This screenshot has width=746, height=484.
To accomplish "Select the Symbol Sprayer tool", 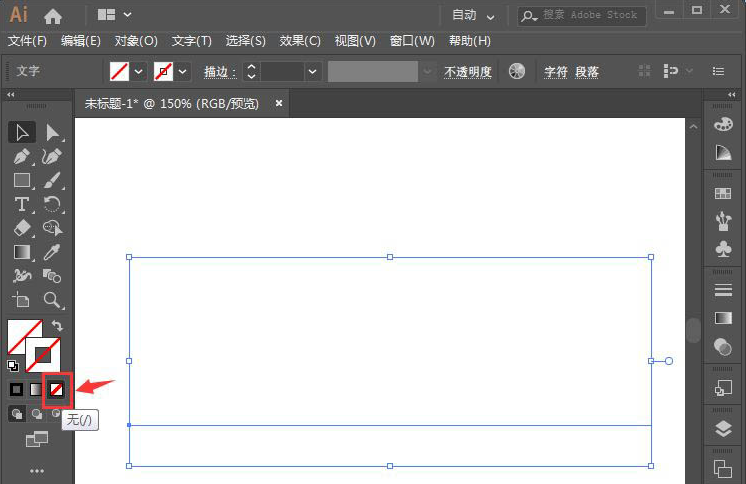I will click(22, 276).
